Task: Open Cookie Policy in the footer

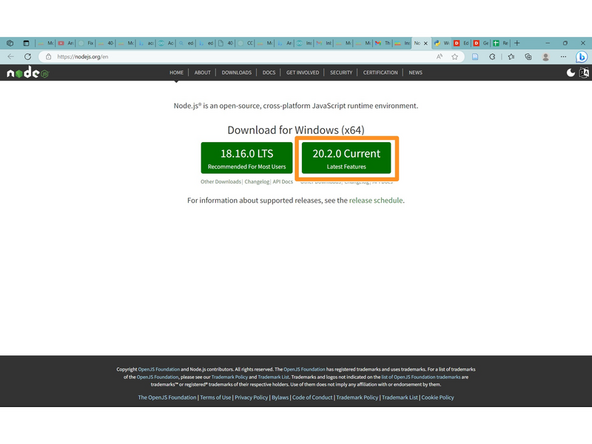Action: (x=438, y=397)
